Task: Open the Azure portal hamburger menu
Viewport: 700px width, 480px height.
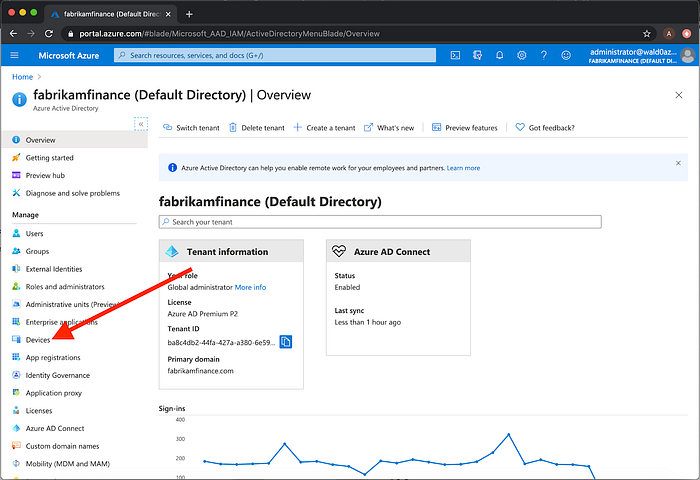Action: pos(14,55)
